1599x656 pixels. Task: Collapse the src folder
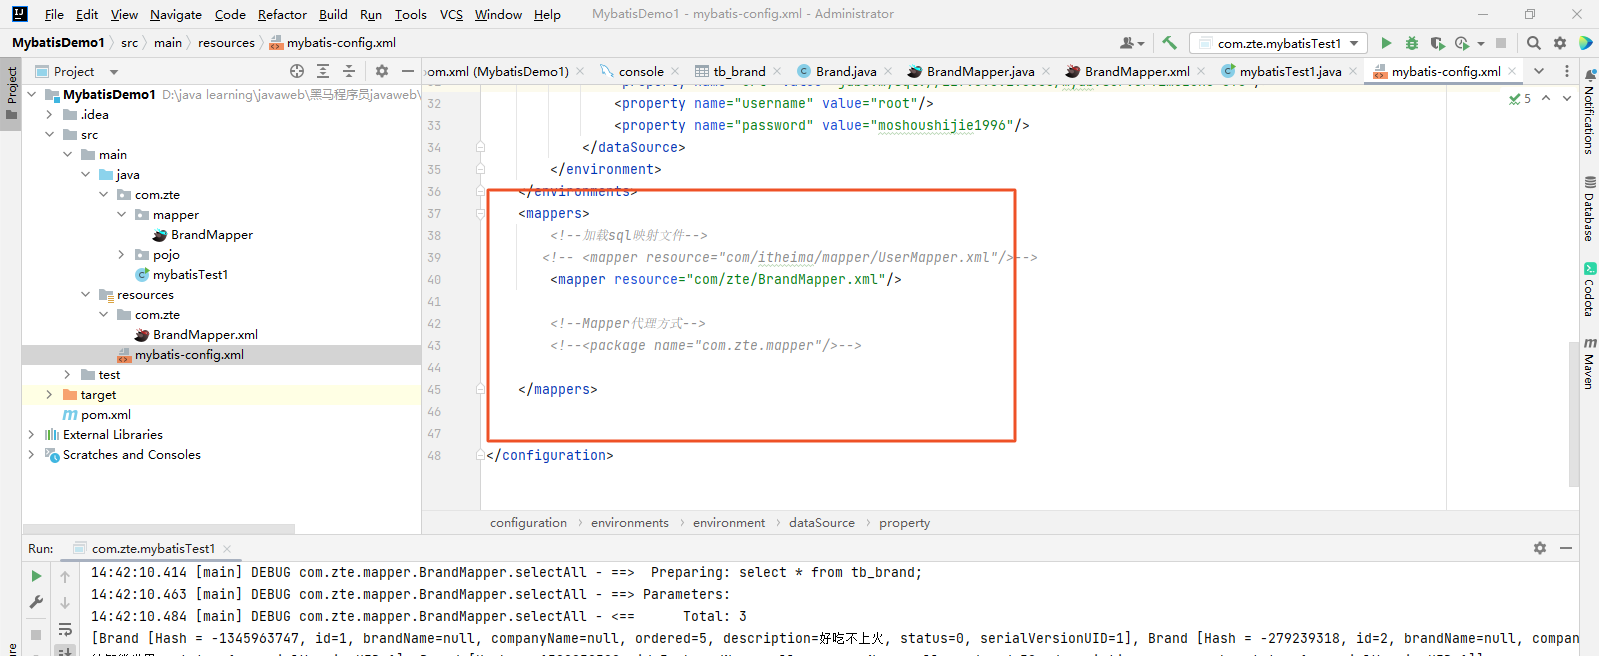point(49,134)
